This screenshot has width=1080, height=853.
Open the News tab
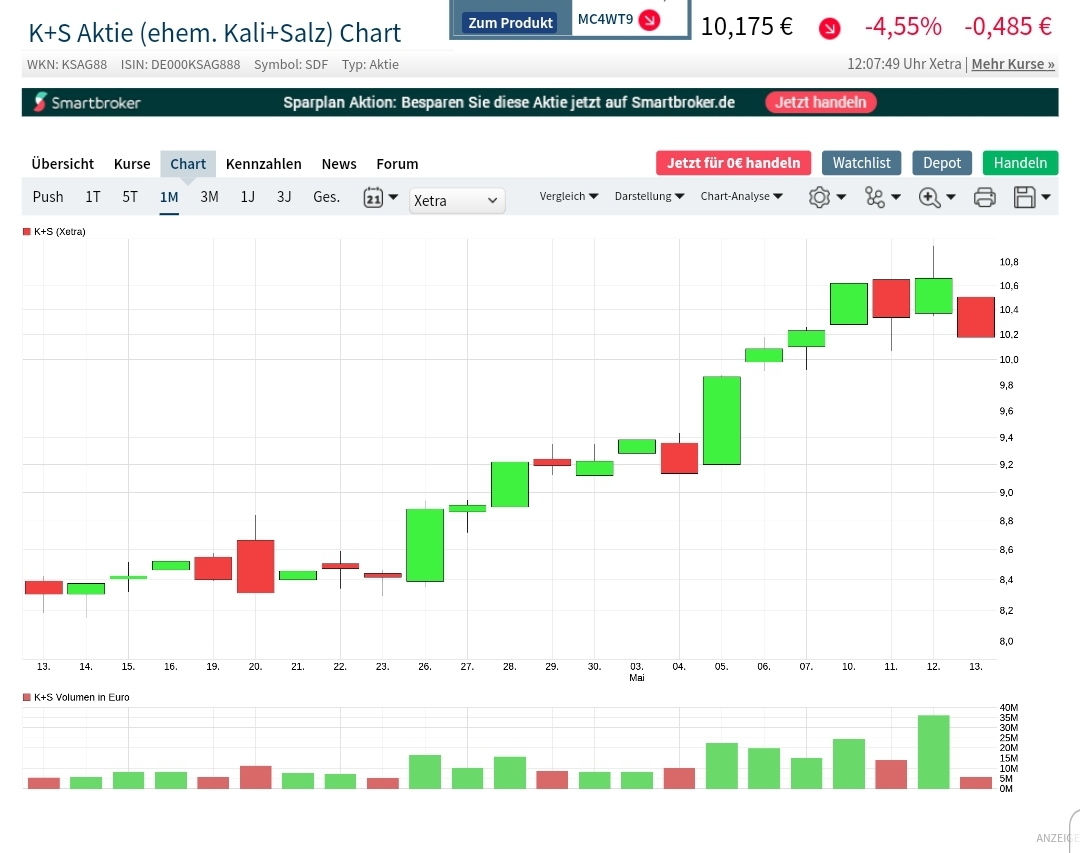[339, 164]
